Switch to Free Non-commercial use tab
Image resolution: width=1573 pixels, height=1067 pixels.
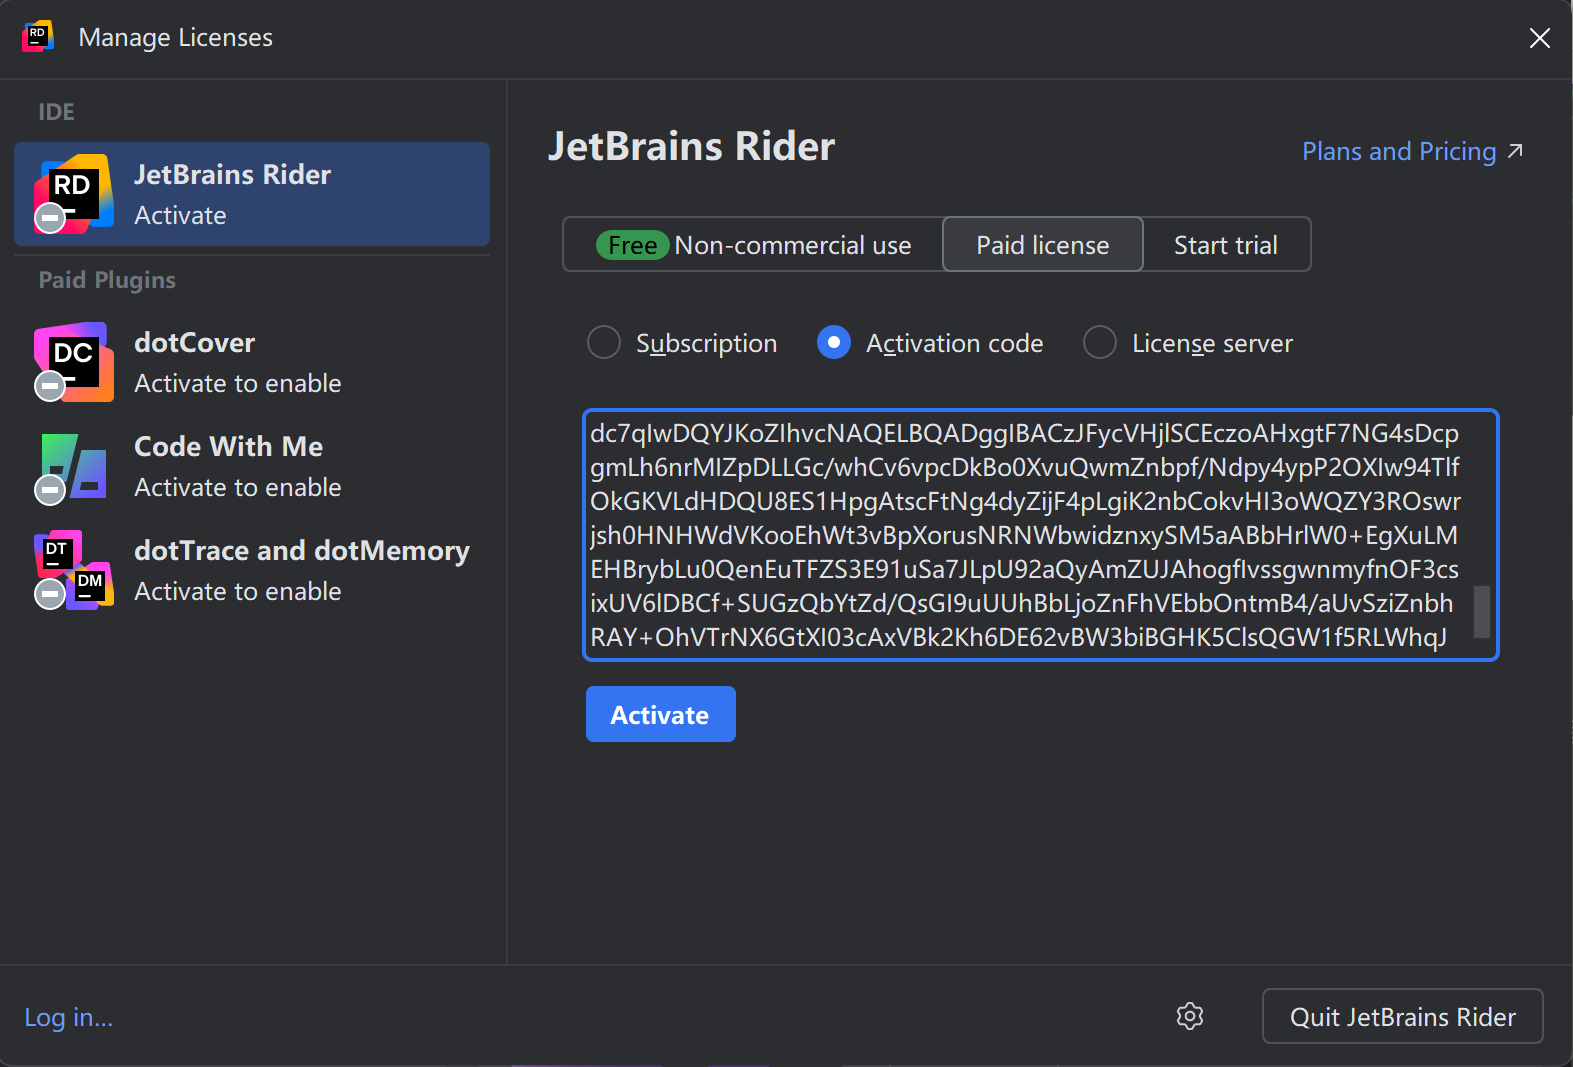click(x=753, y=245)
